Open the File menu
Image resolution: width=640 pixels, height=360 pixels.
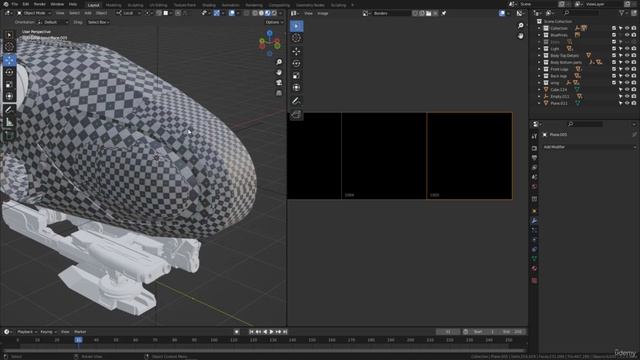pyautogui.click(x=15, y=4)
